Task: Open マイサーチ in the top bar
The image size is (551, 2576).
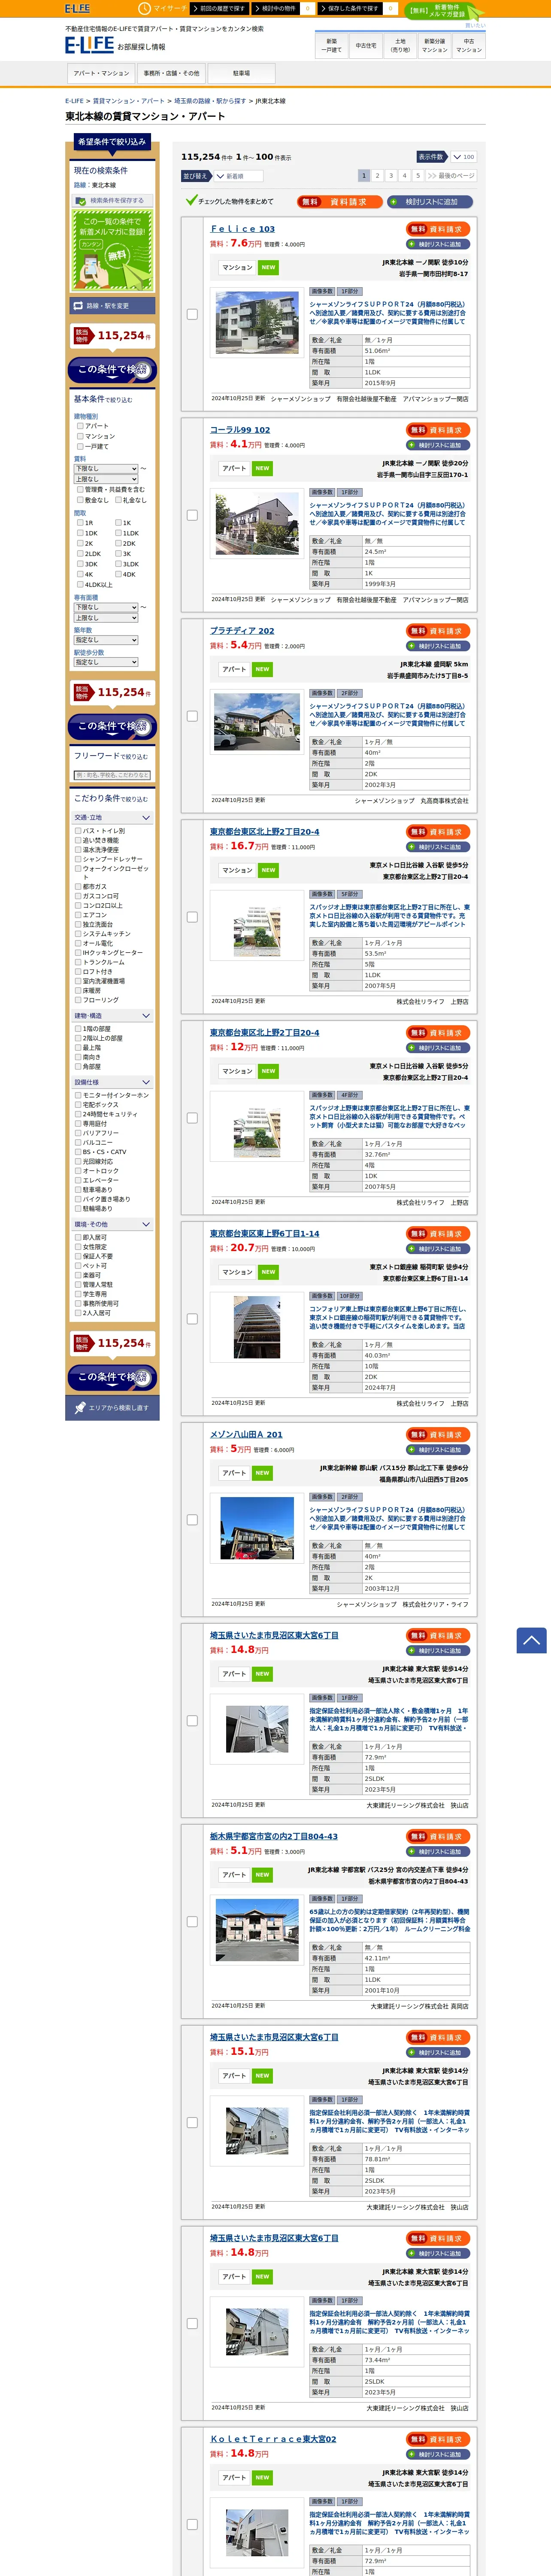Action: (162, 8)
